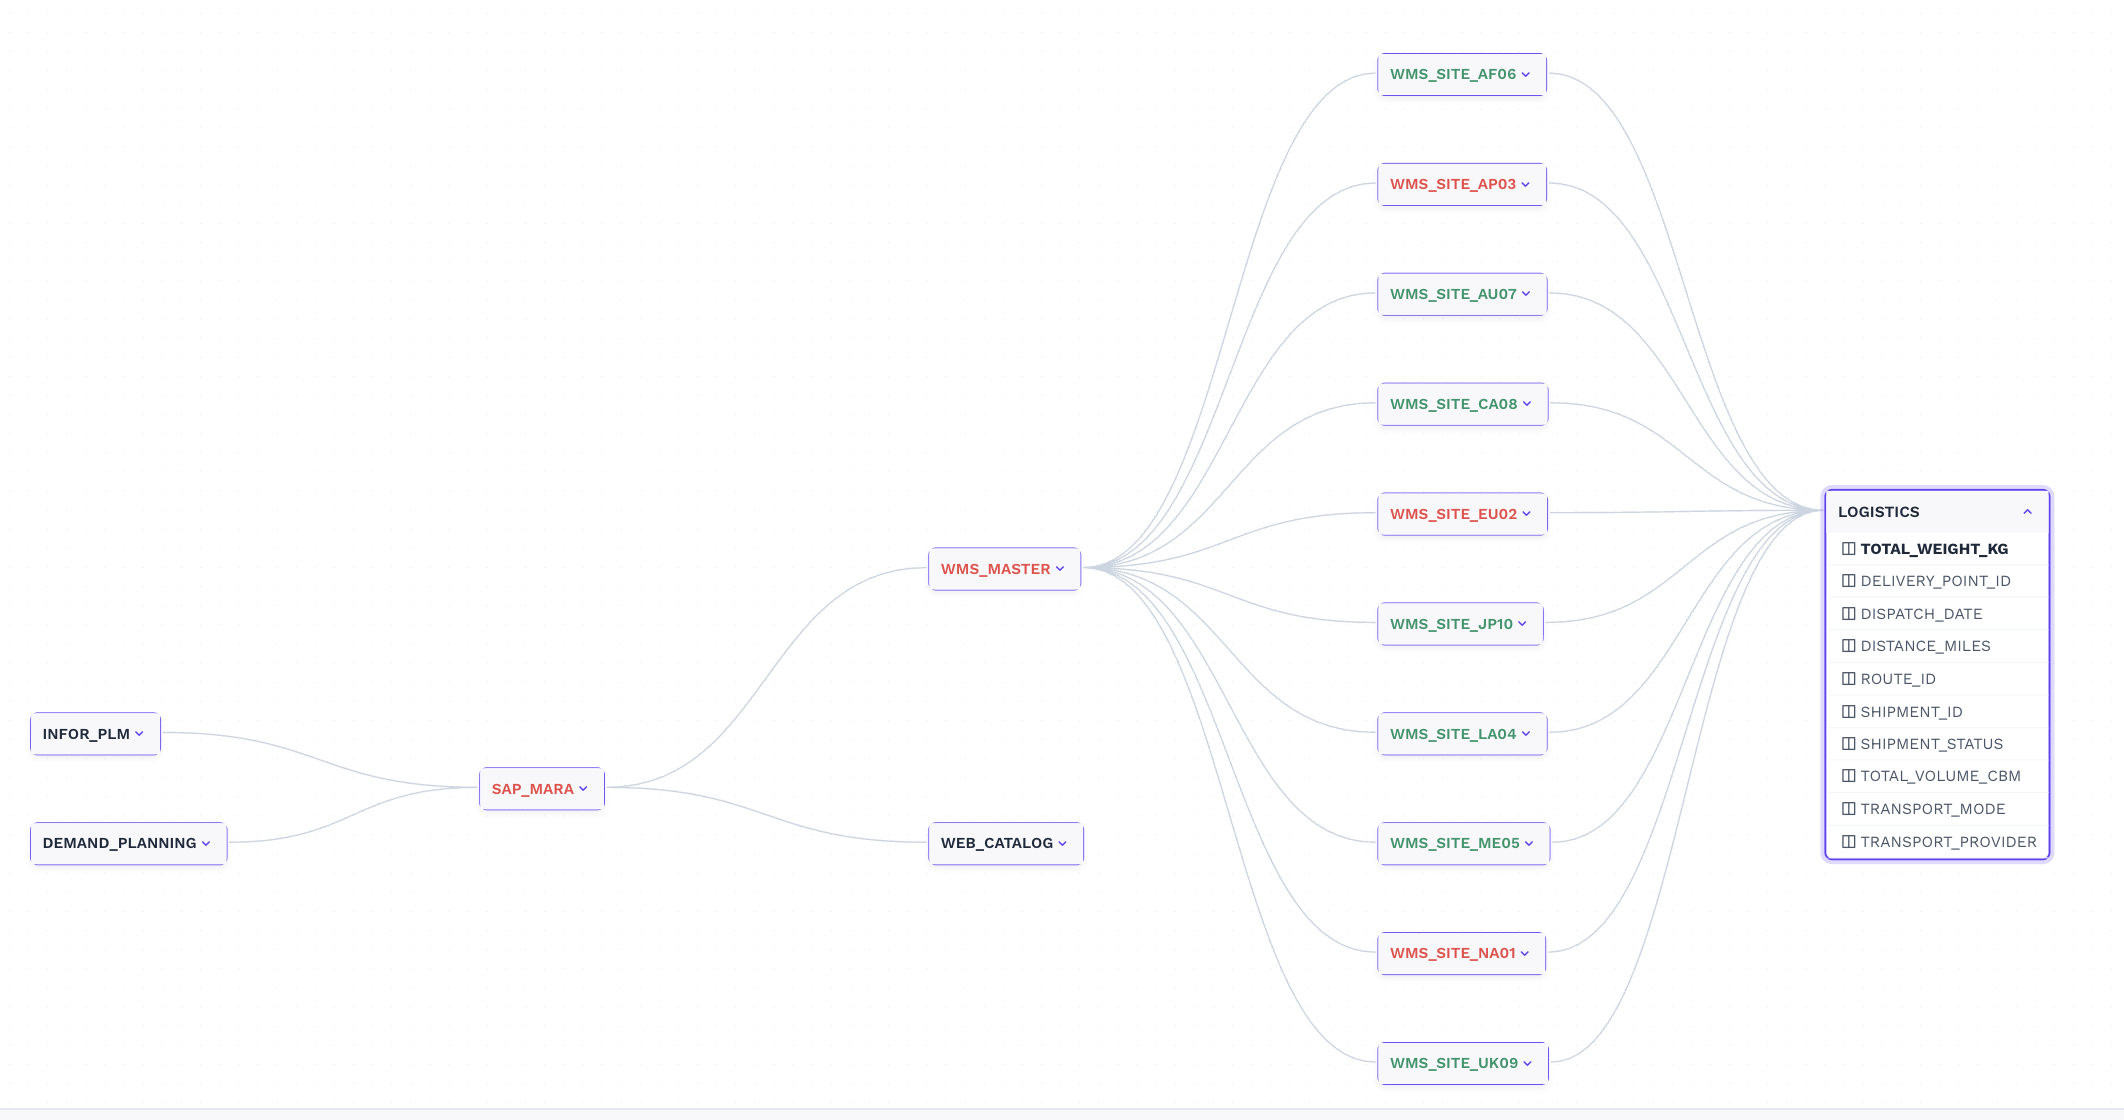Click the column icon beside DELIVERY_POINT_ID
Image resolution: width=2124 pixels, height=1120 pixels.
[1849, 580]
